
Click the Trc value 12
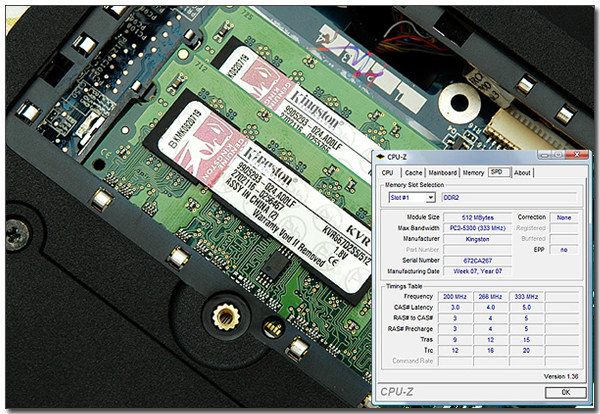[x=455, y=350]
